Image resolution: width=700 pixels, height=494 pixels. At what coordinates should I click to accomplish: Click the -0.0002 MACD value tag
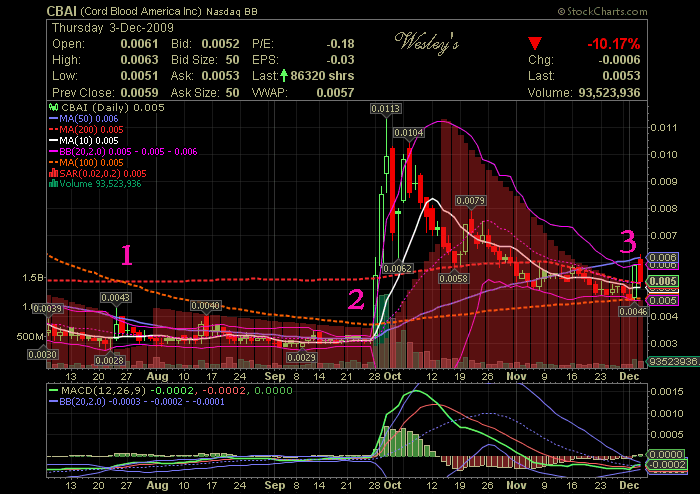[x=668, y=465]
